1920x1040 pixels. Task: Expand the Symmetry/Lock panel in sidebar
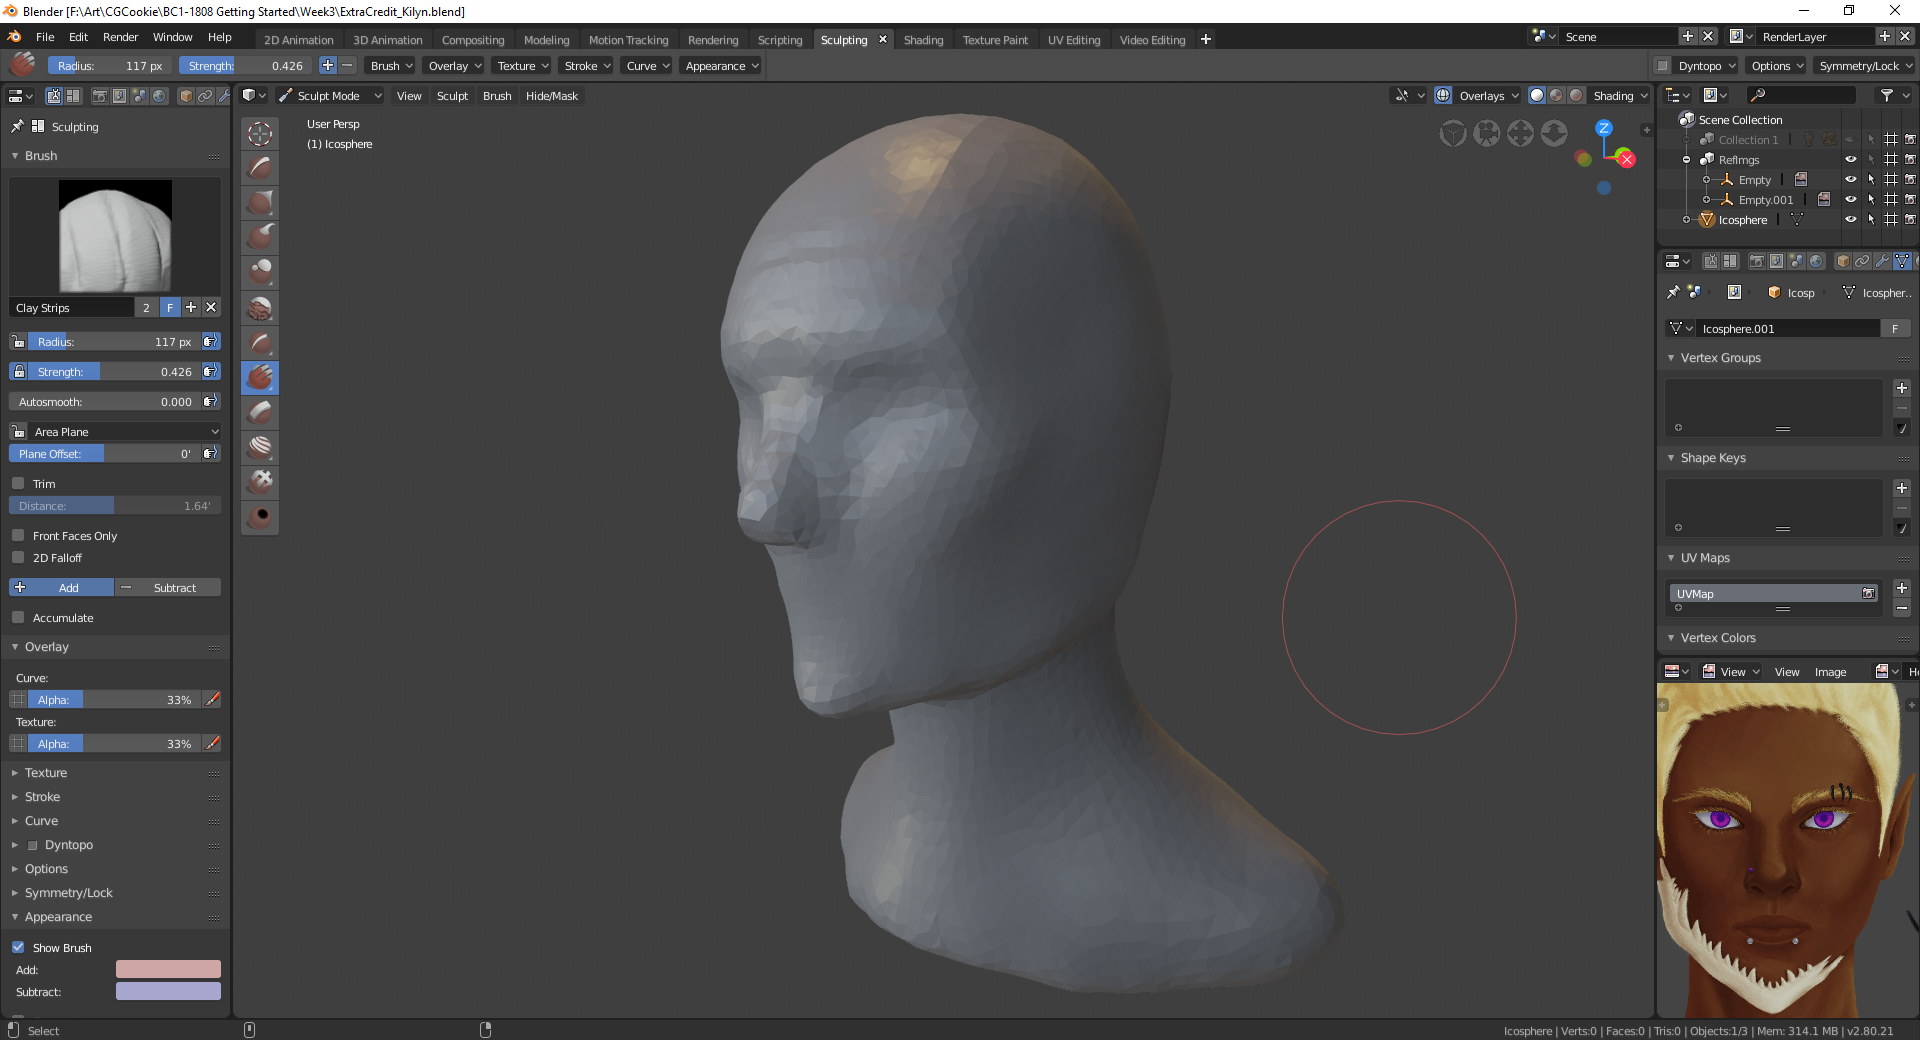tap(68, 893)
